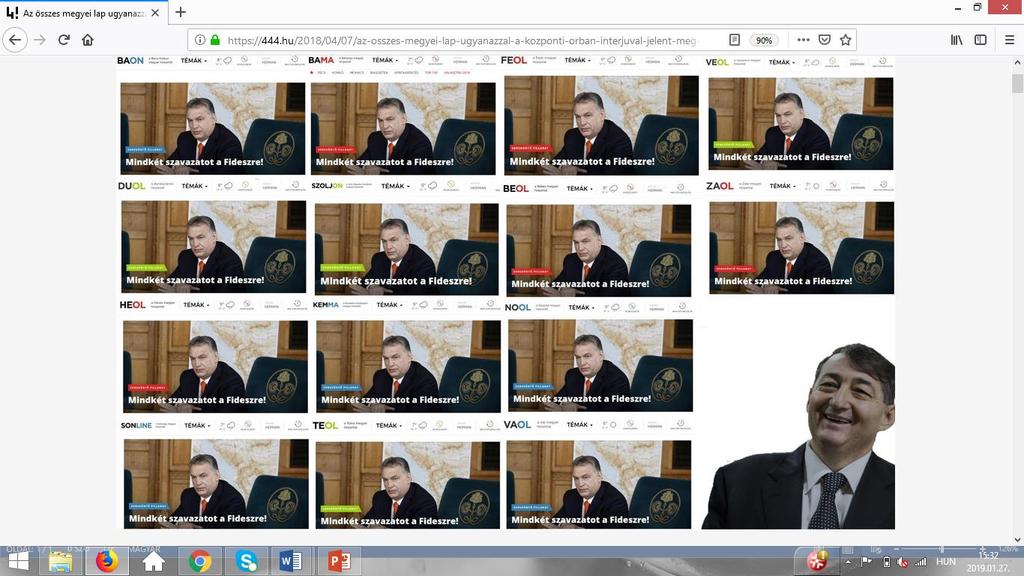Click the VAOL site logo
Screen dimensions: 1024x576
[x=517, y=424]
